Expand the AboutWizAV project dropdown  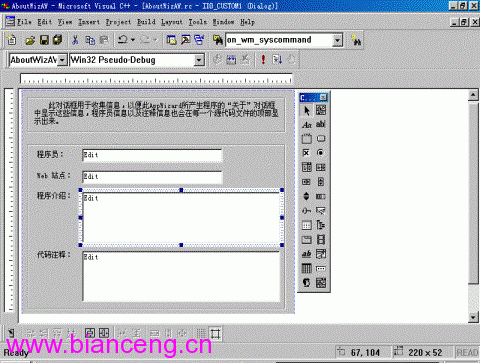click(x=62, y=60)
